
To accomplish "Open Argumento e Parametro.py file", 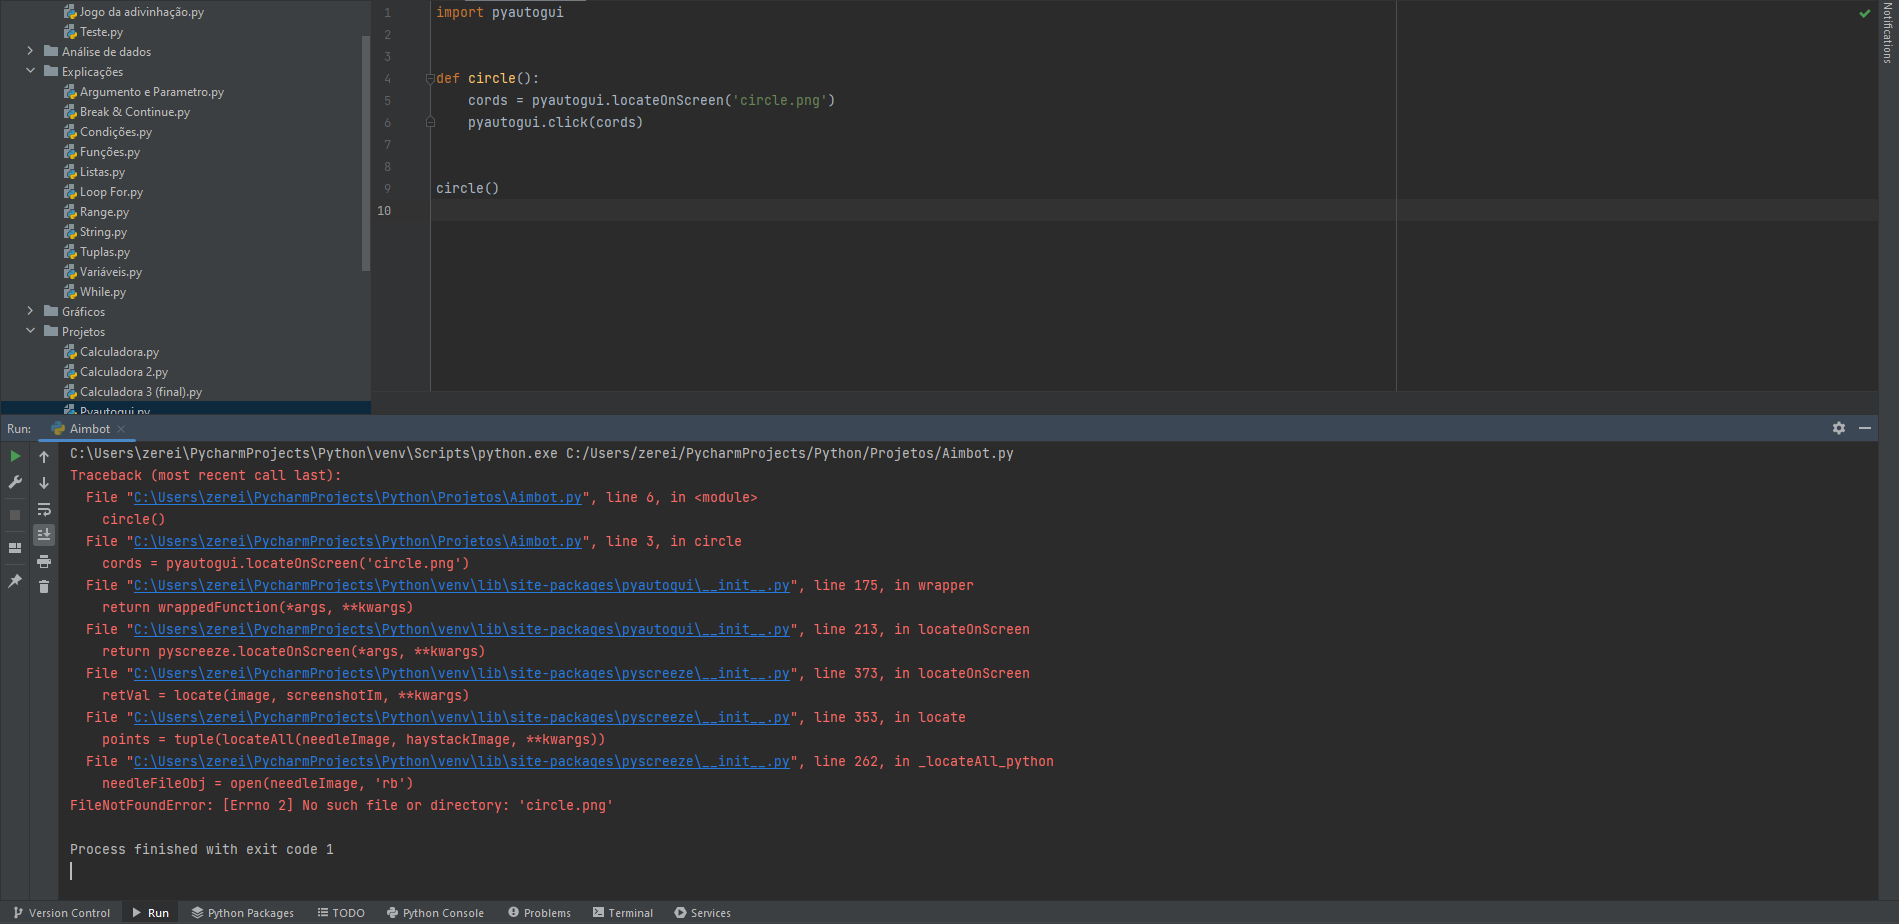I will tap(151, 92).
